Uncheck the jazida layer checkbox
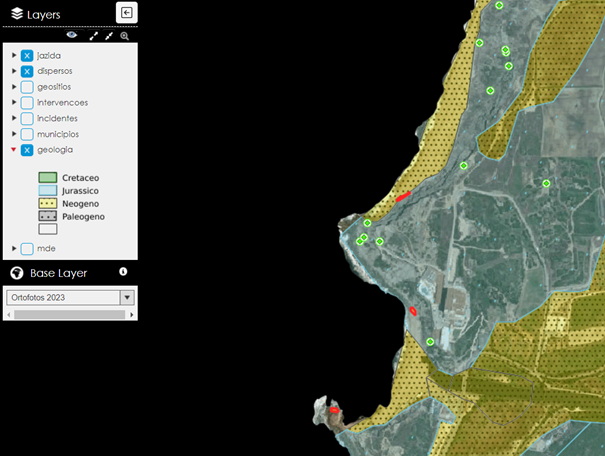Screen dimensions: 605x456 pyautogui.click(x=27, y=56)
